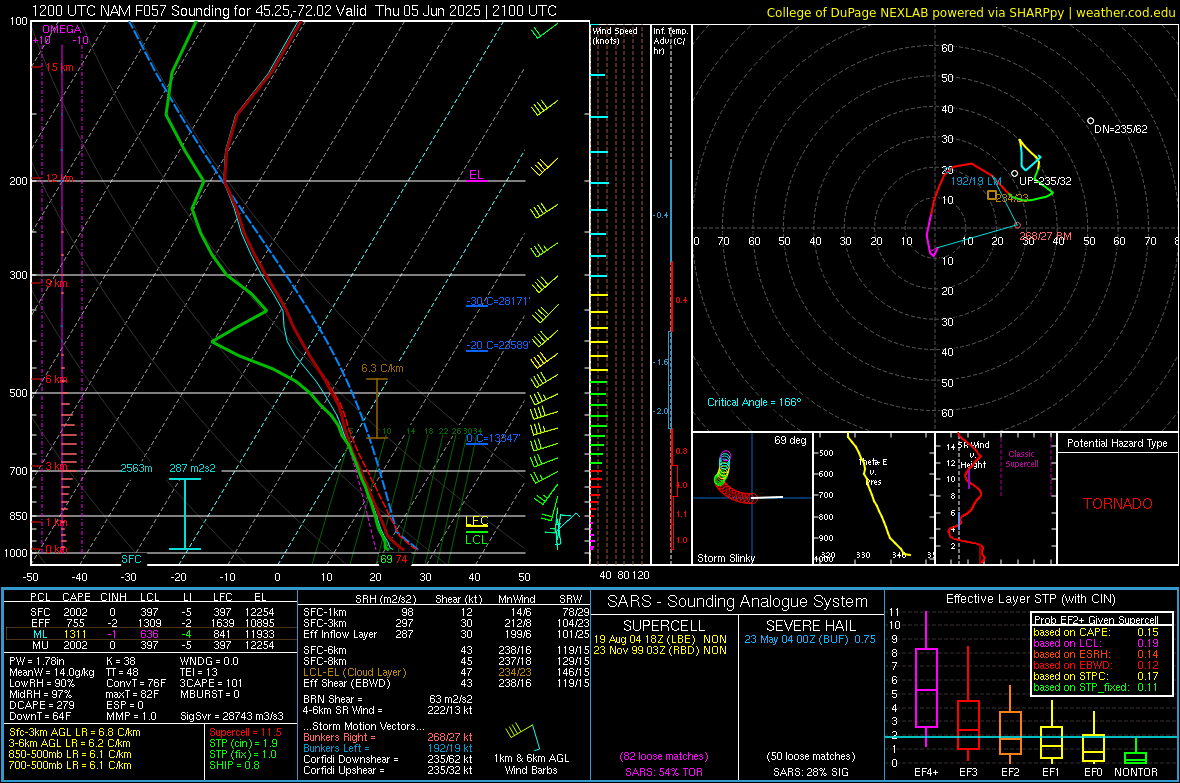Select the MU parcel row in the table

coord(151,645)
